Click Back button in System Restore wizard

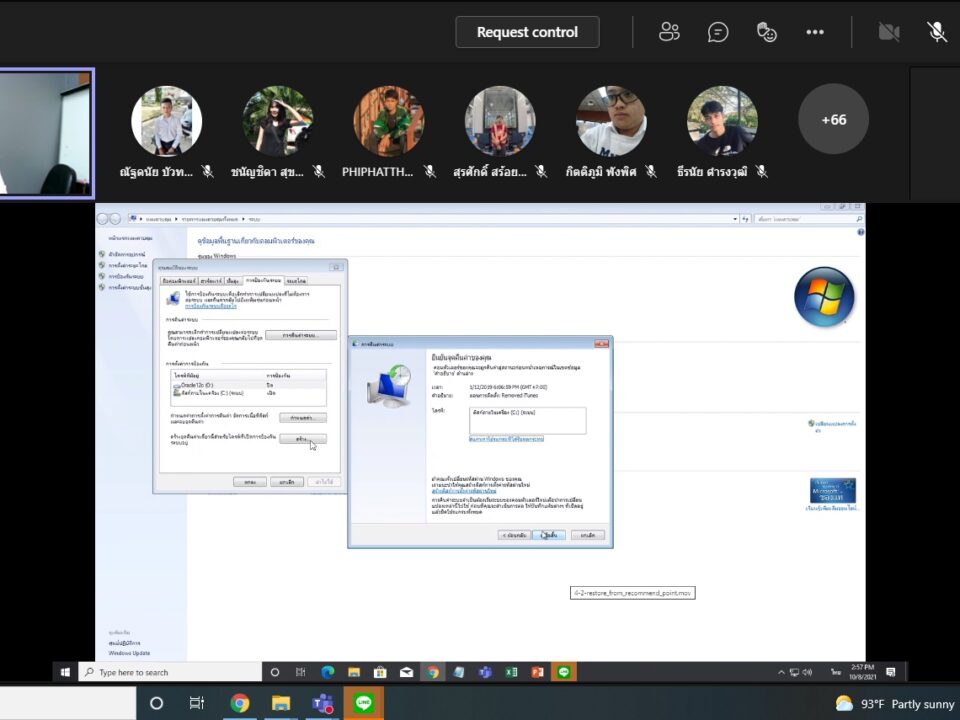pos(514,535)
